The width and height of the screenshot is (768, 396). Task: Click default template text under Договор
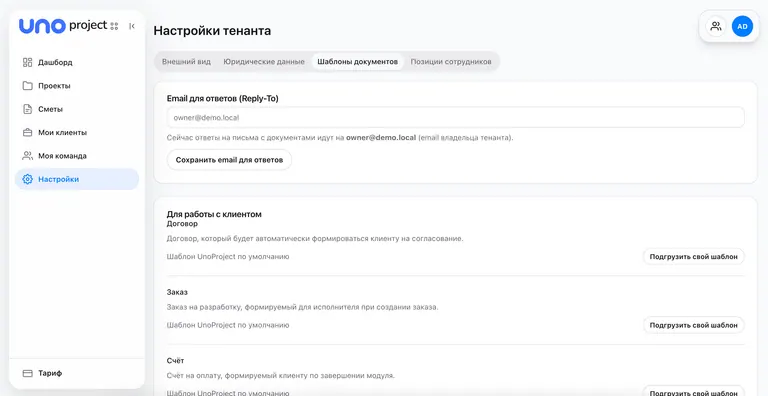point(228,256)
